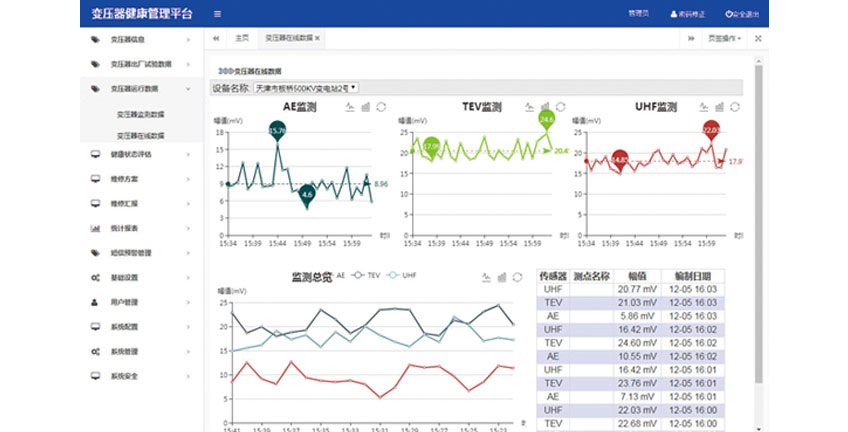The width and height of the screenshot is (848, 432).
Task: Switch AE监测 chart to line view
Action: pyautogui.click(x=349, y=106)
